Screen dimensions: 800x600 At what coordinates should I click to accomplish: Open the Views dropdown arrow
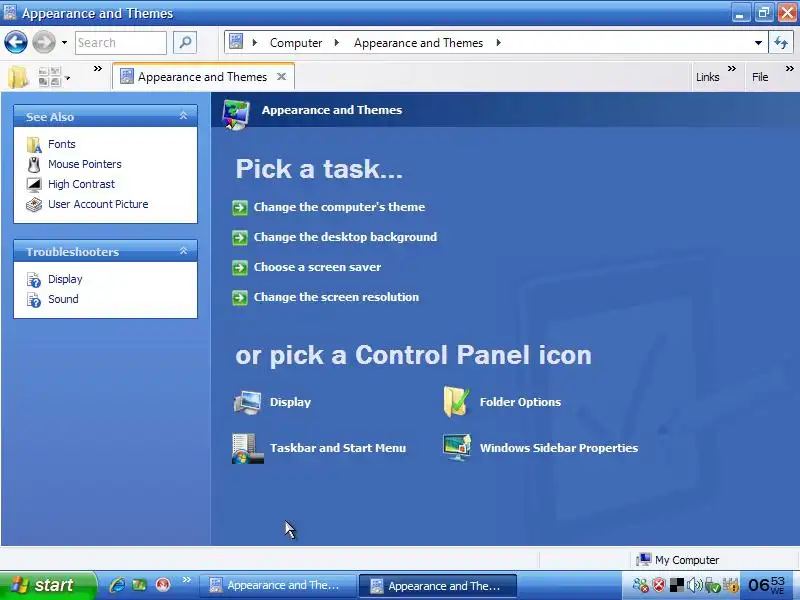[x=67, y=78]
